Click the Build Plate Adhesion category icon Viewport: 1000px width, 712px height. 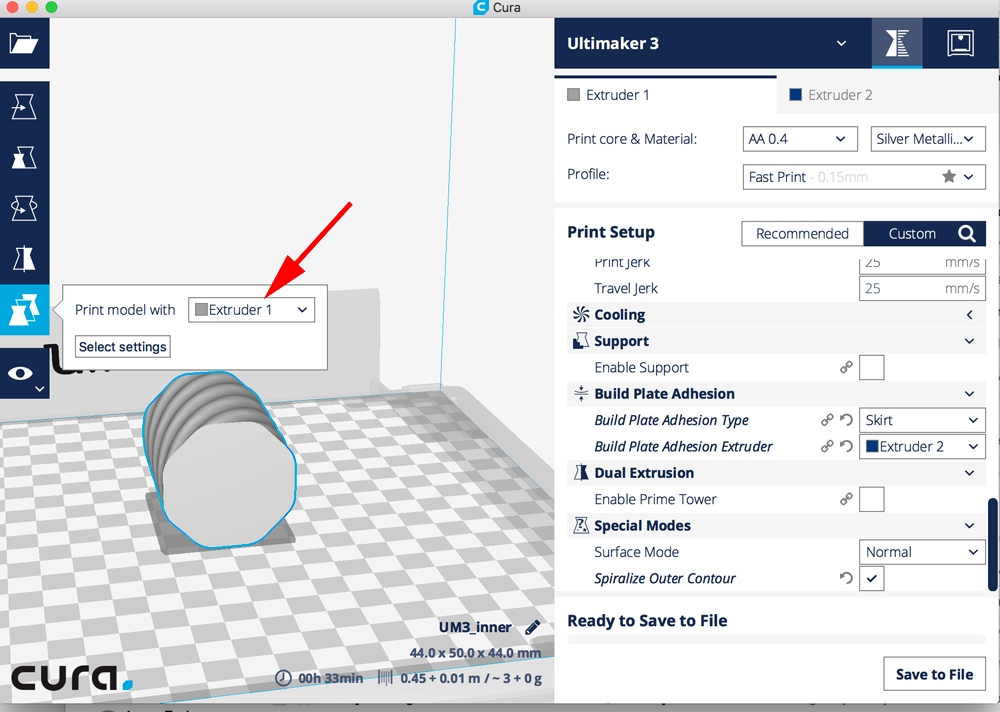pos(581,394)
